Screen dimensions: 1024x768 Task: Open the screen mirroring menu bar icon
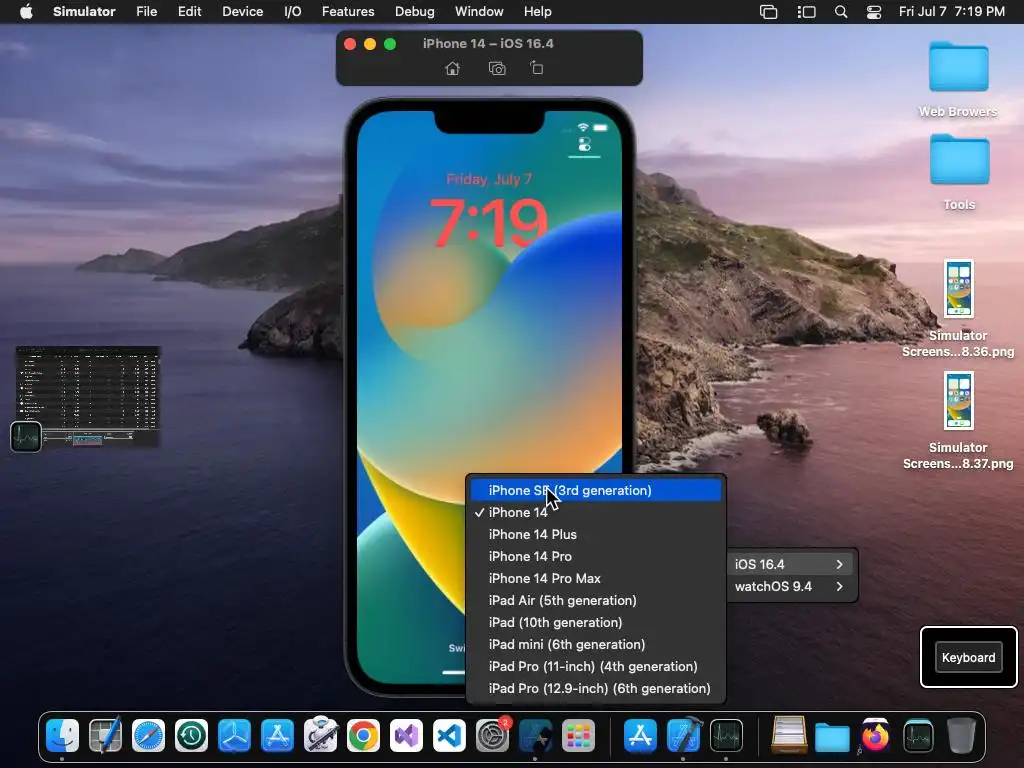click(x=769, y=12)
